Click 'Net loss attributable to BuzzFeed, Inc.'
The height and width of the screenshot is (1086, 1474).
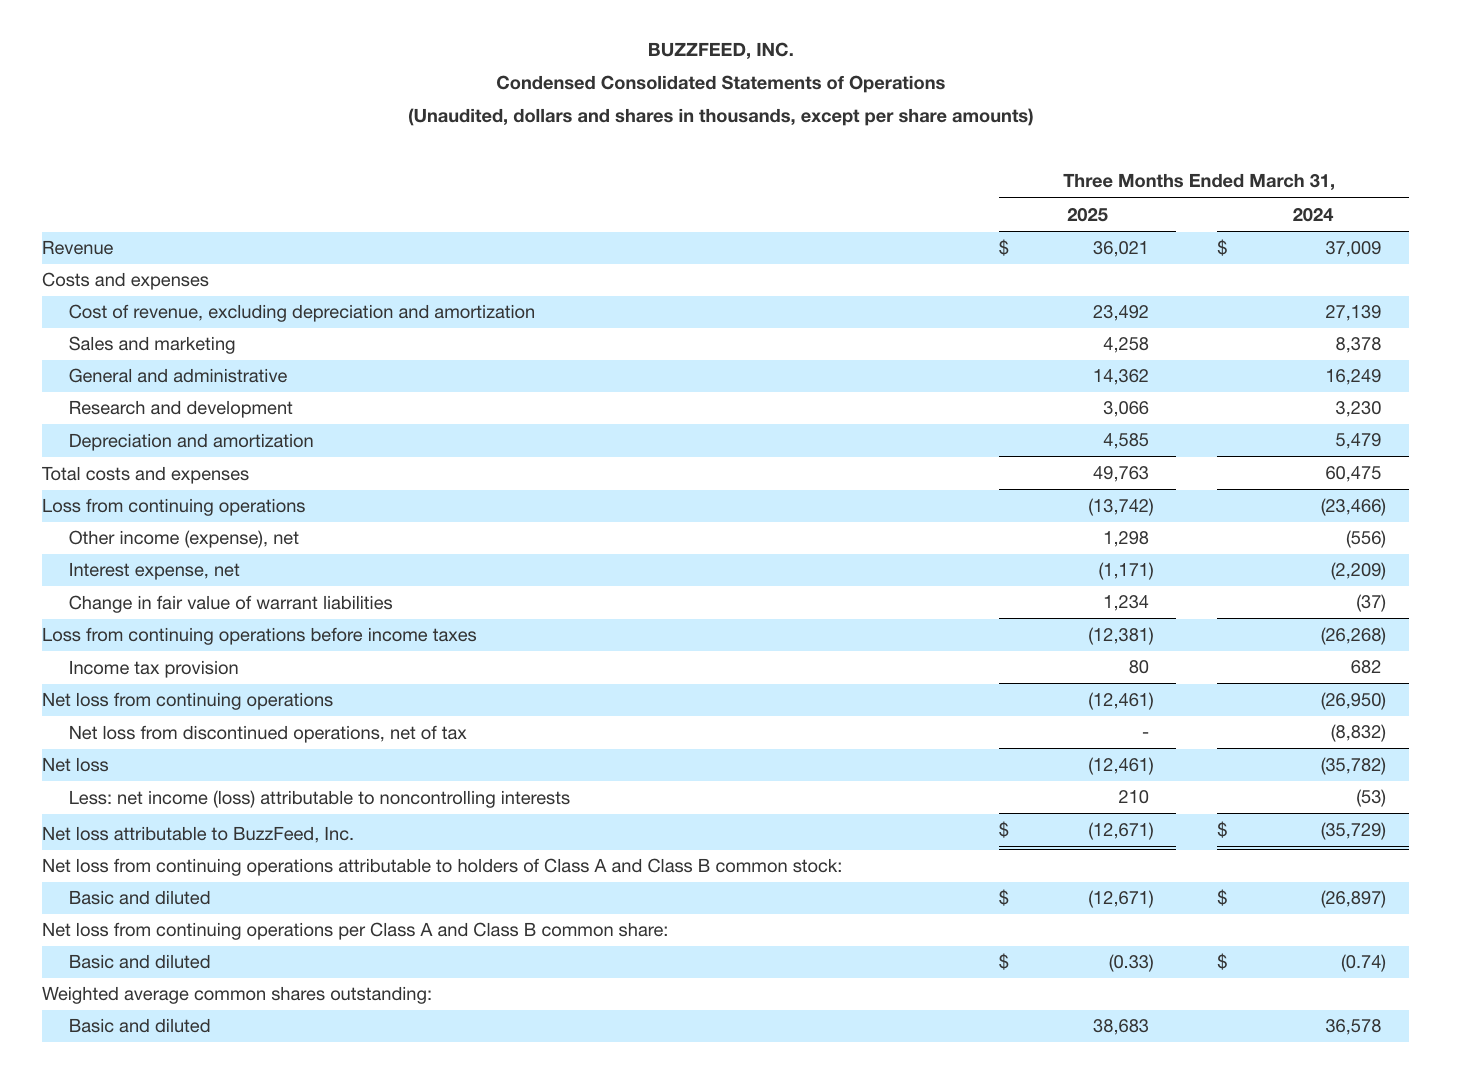pos(198,834)
